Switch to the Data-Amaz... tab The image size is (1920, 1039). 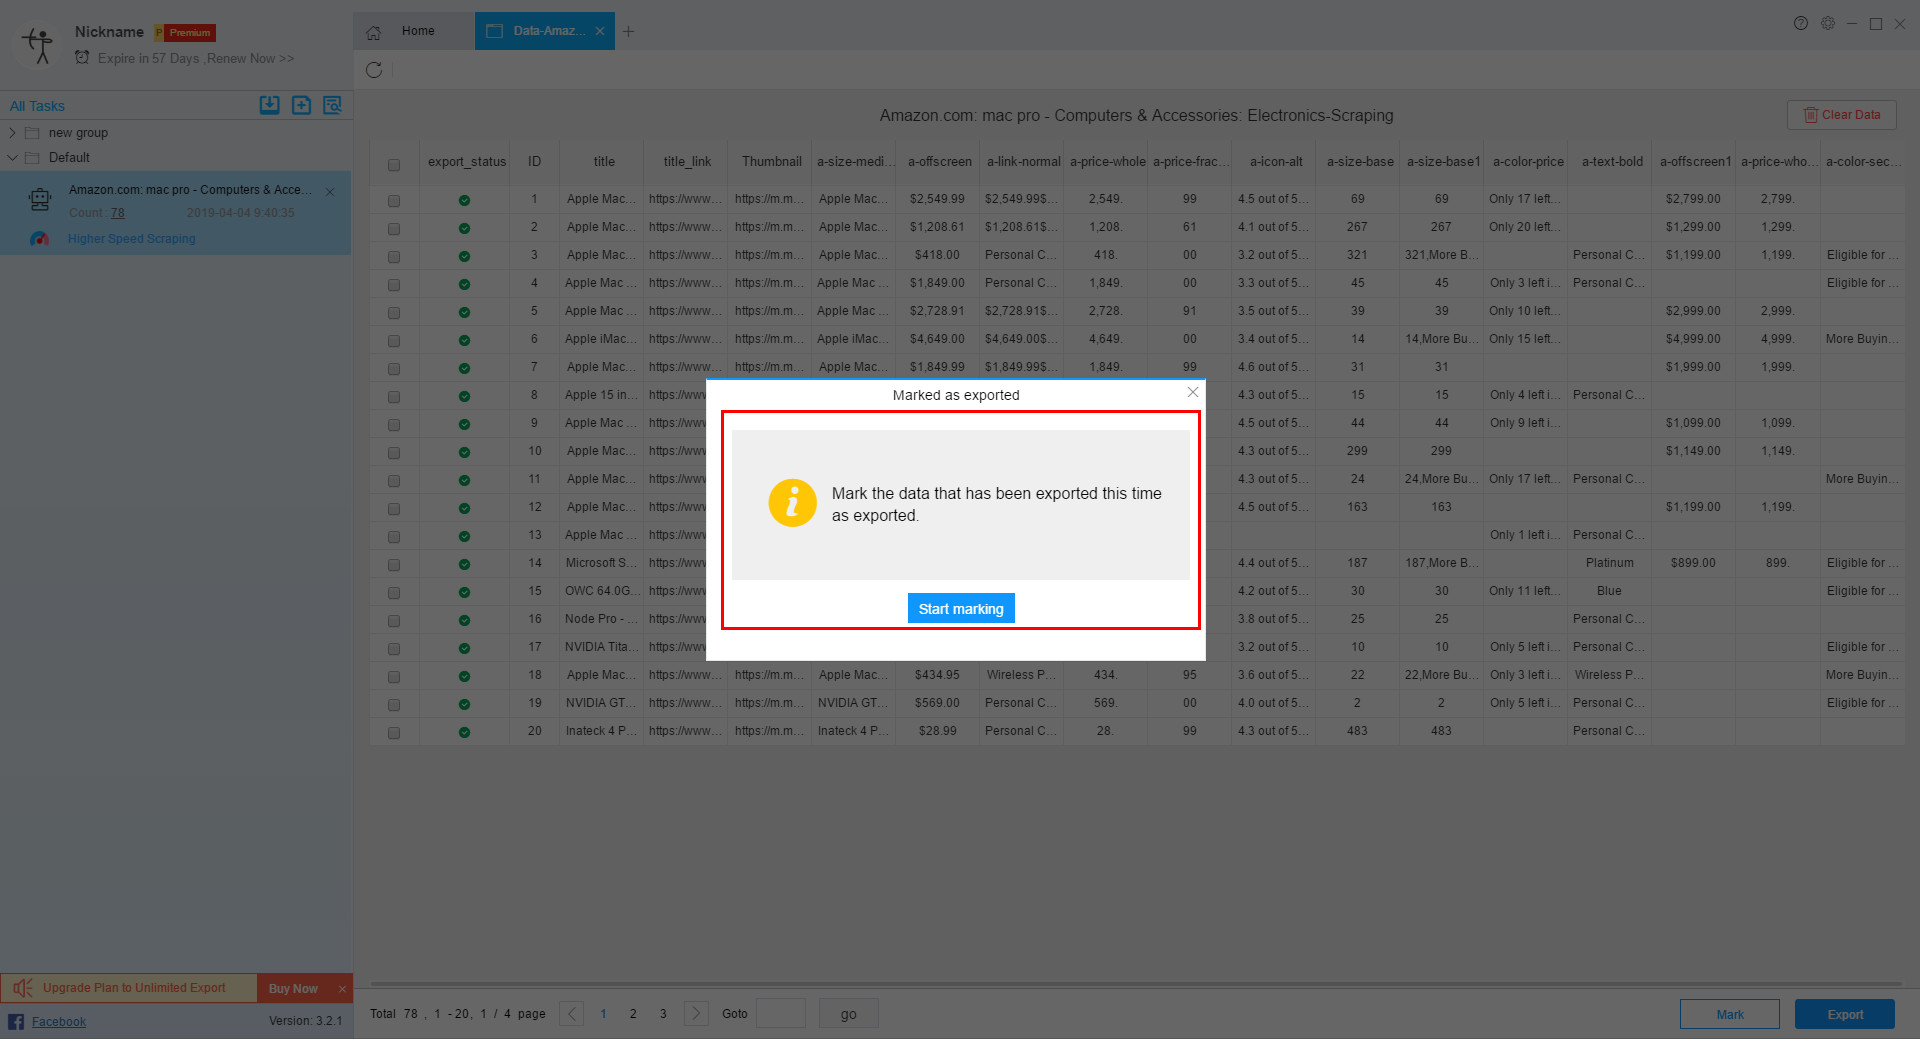pyautogui.click(x=545, y=31)
